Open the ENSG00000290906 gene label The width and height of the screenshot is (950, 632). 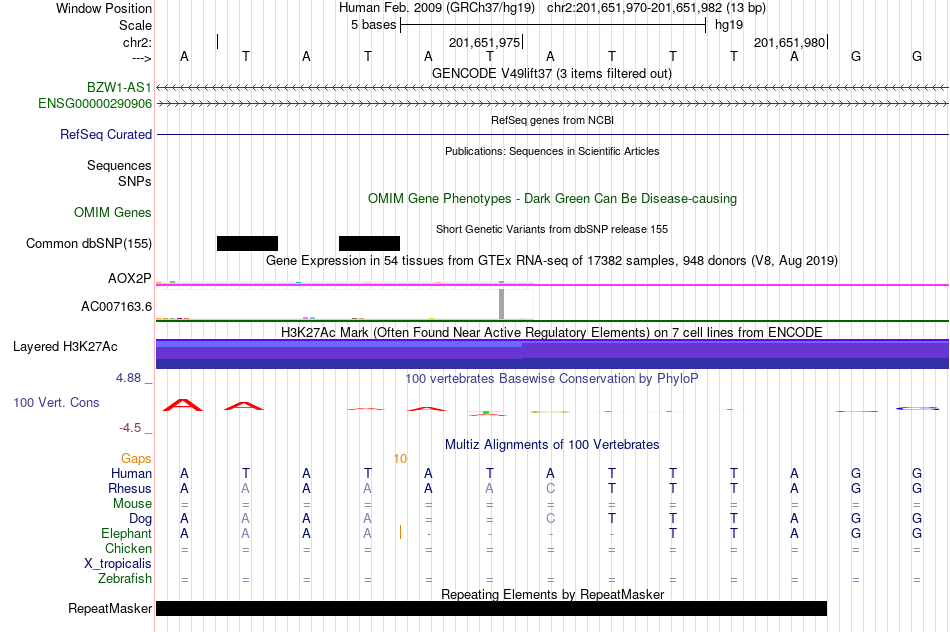95,104
